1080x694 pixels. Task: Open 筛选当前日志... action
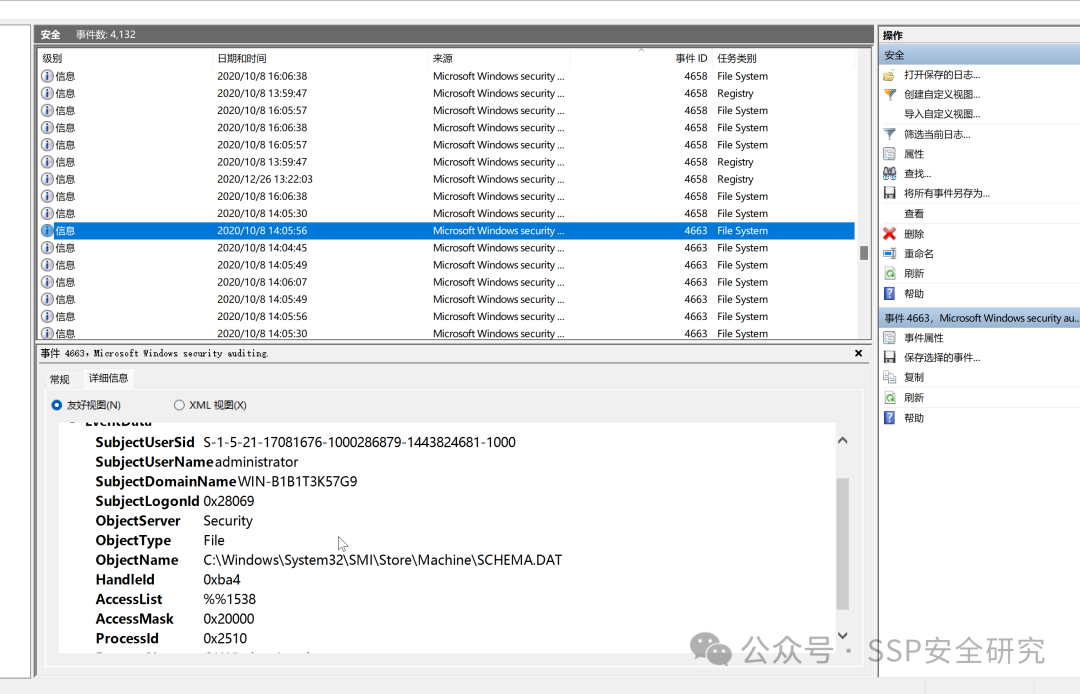(937, 134)
